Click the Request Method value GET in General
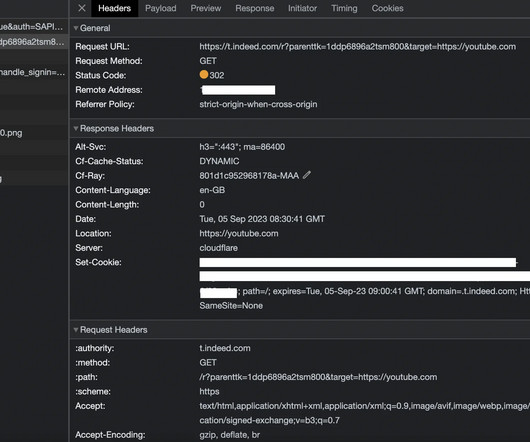The image size is (530, 442). point(208,61)
